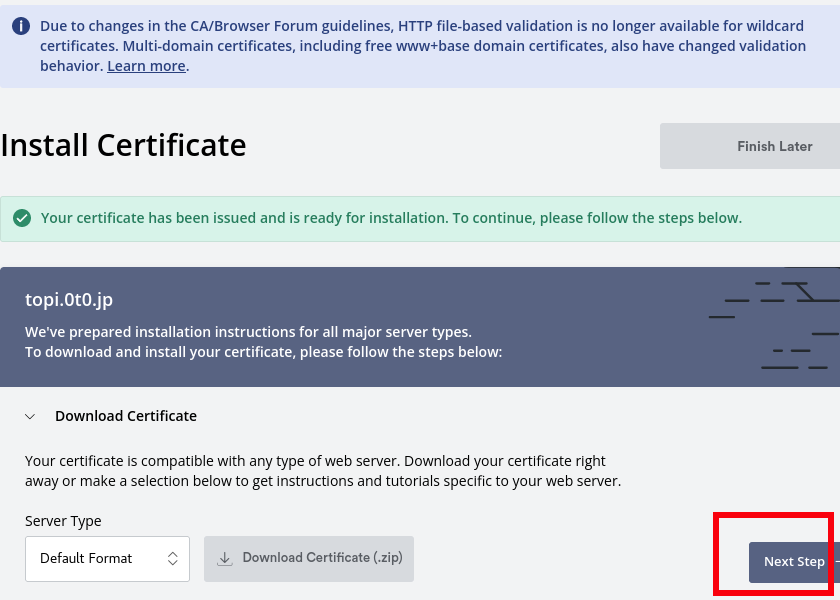
Task: Click the Download Certificate section title
Action: tap(126, 416)
